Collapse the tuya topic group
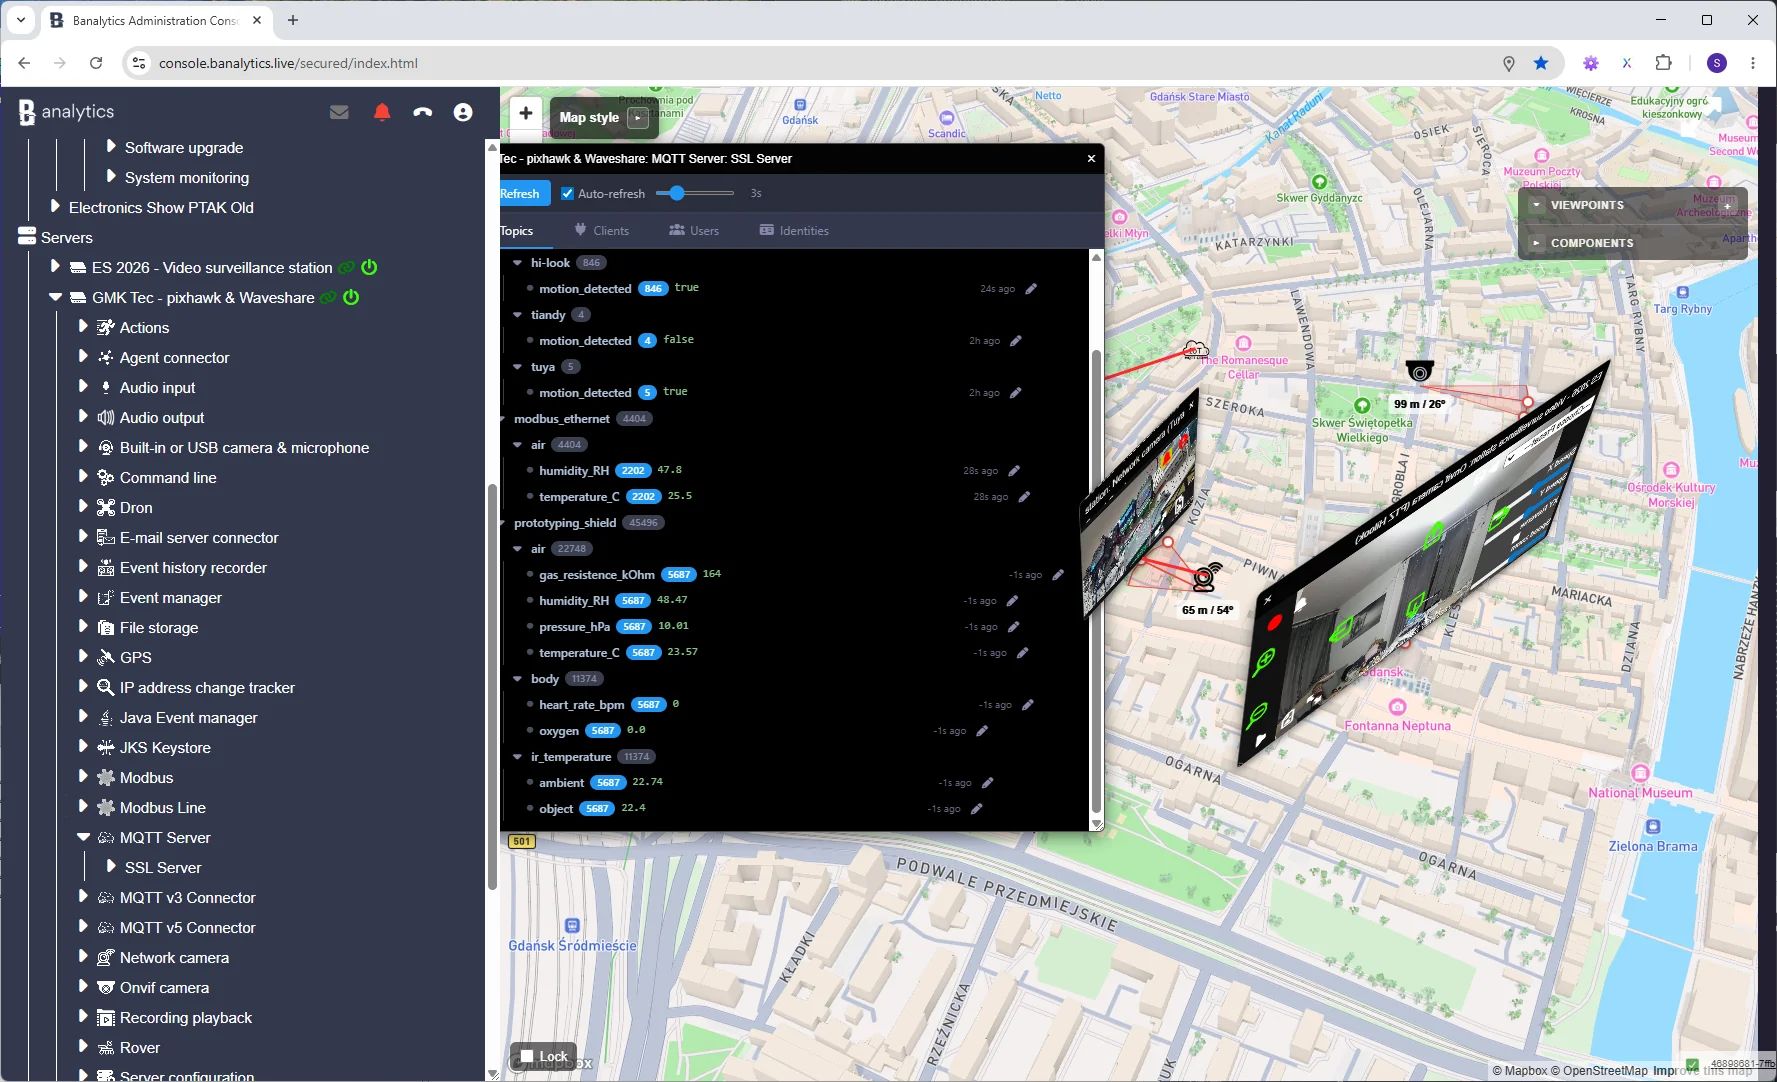Screen dimensions: 1777x1082 pos(517,367)
